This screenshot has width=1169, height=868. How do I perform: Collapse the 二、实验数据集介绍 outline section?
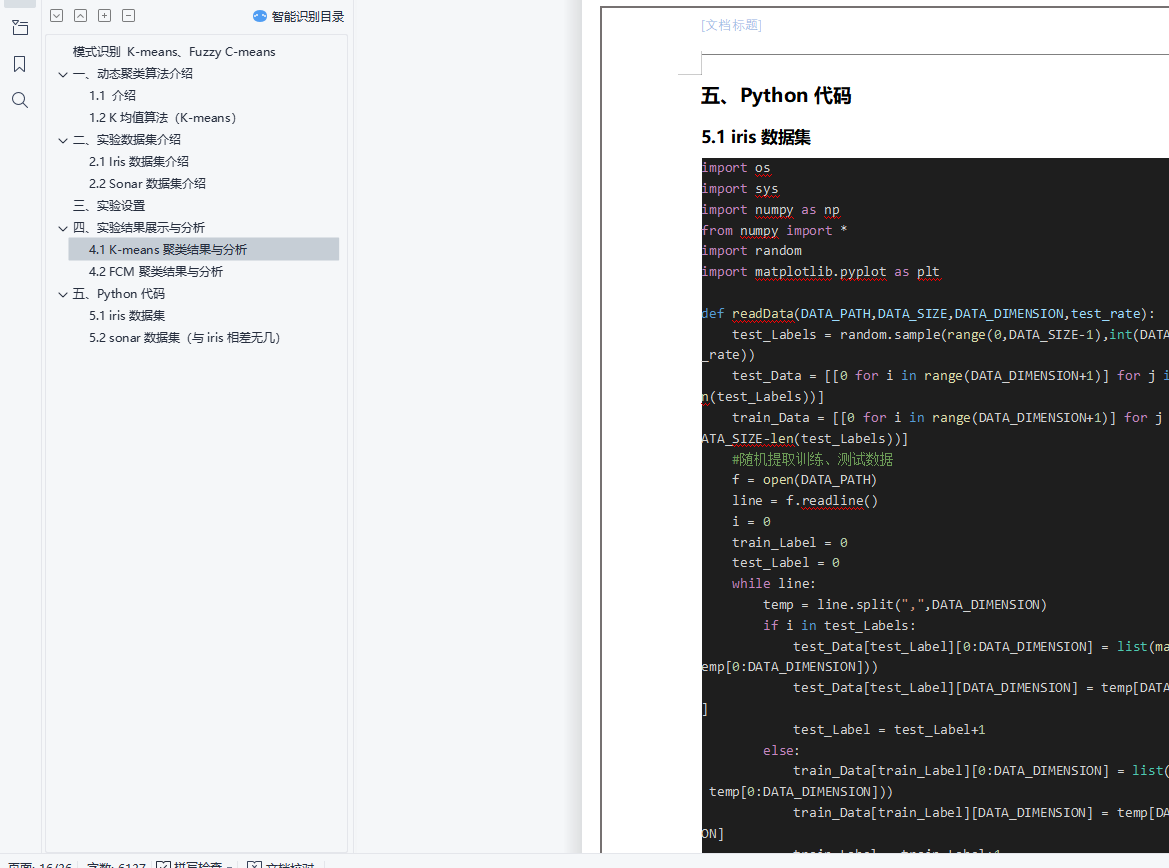tap(63, 140)
